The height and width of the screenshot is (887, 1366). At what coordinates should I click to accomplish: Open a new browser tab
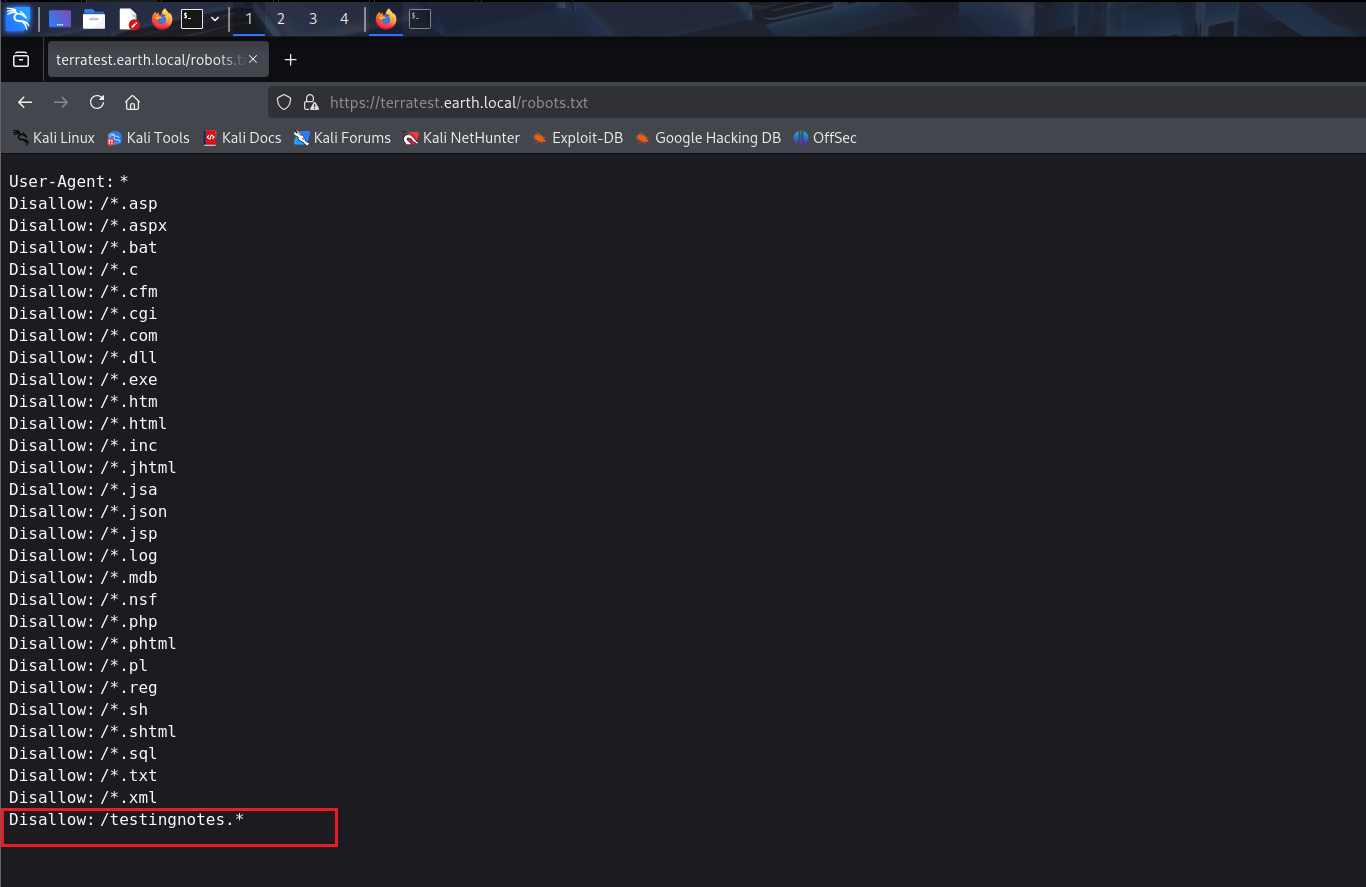(x=290, y=60)
